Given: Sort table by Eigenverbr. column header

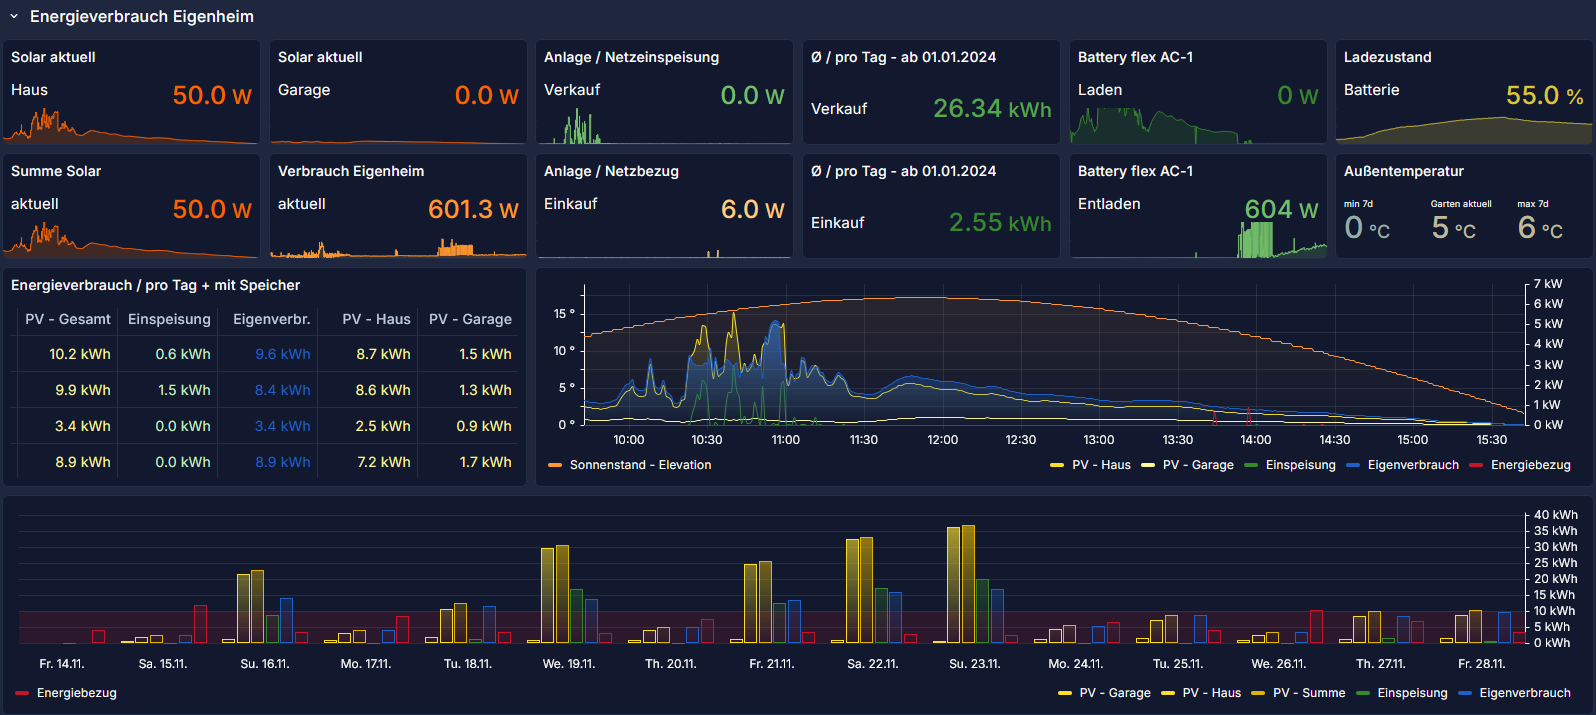Looking at the screenshot, I should [271, 320].
